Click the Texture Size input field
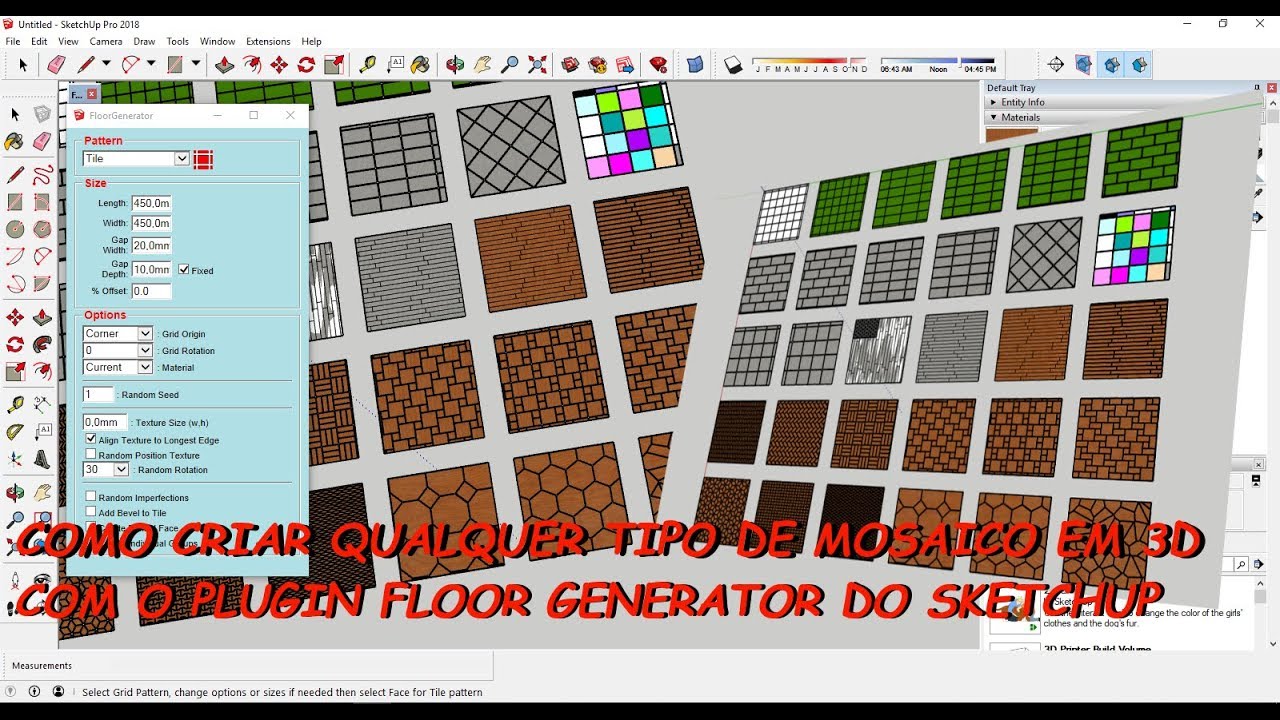 point(105,422)
